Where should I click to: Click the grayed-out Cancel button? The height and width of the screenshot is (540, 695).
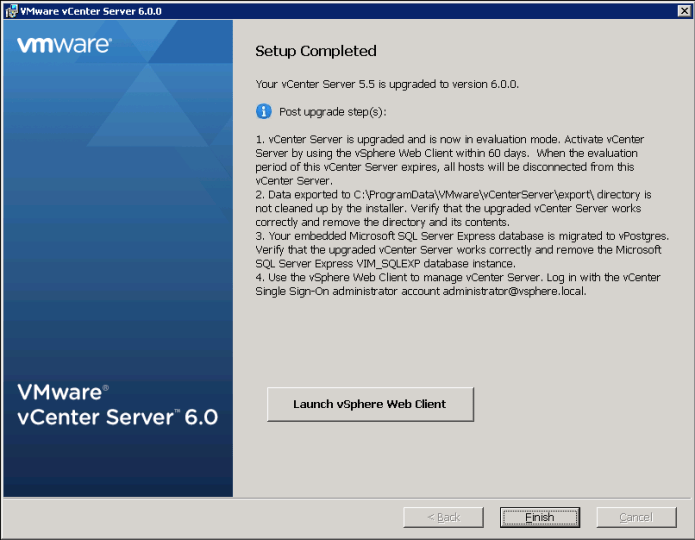(636, 517)
